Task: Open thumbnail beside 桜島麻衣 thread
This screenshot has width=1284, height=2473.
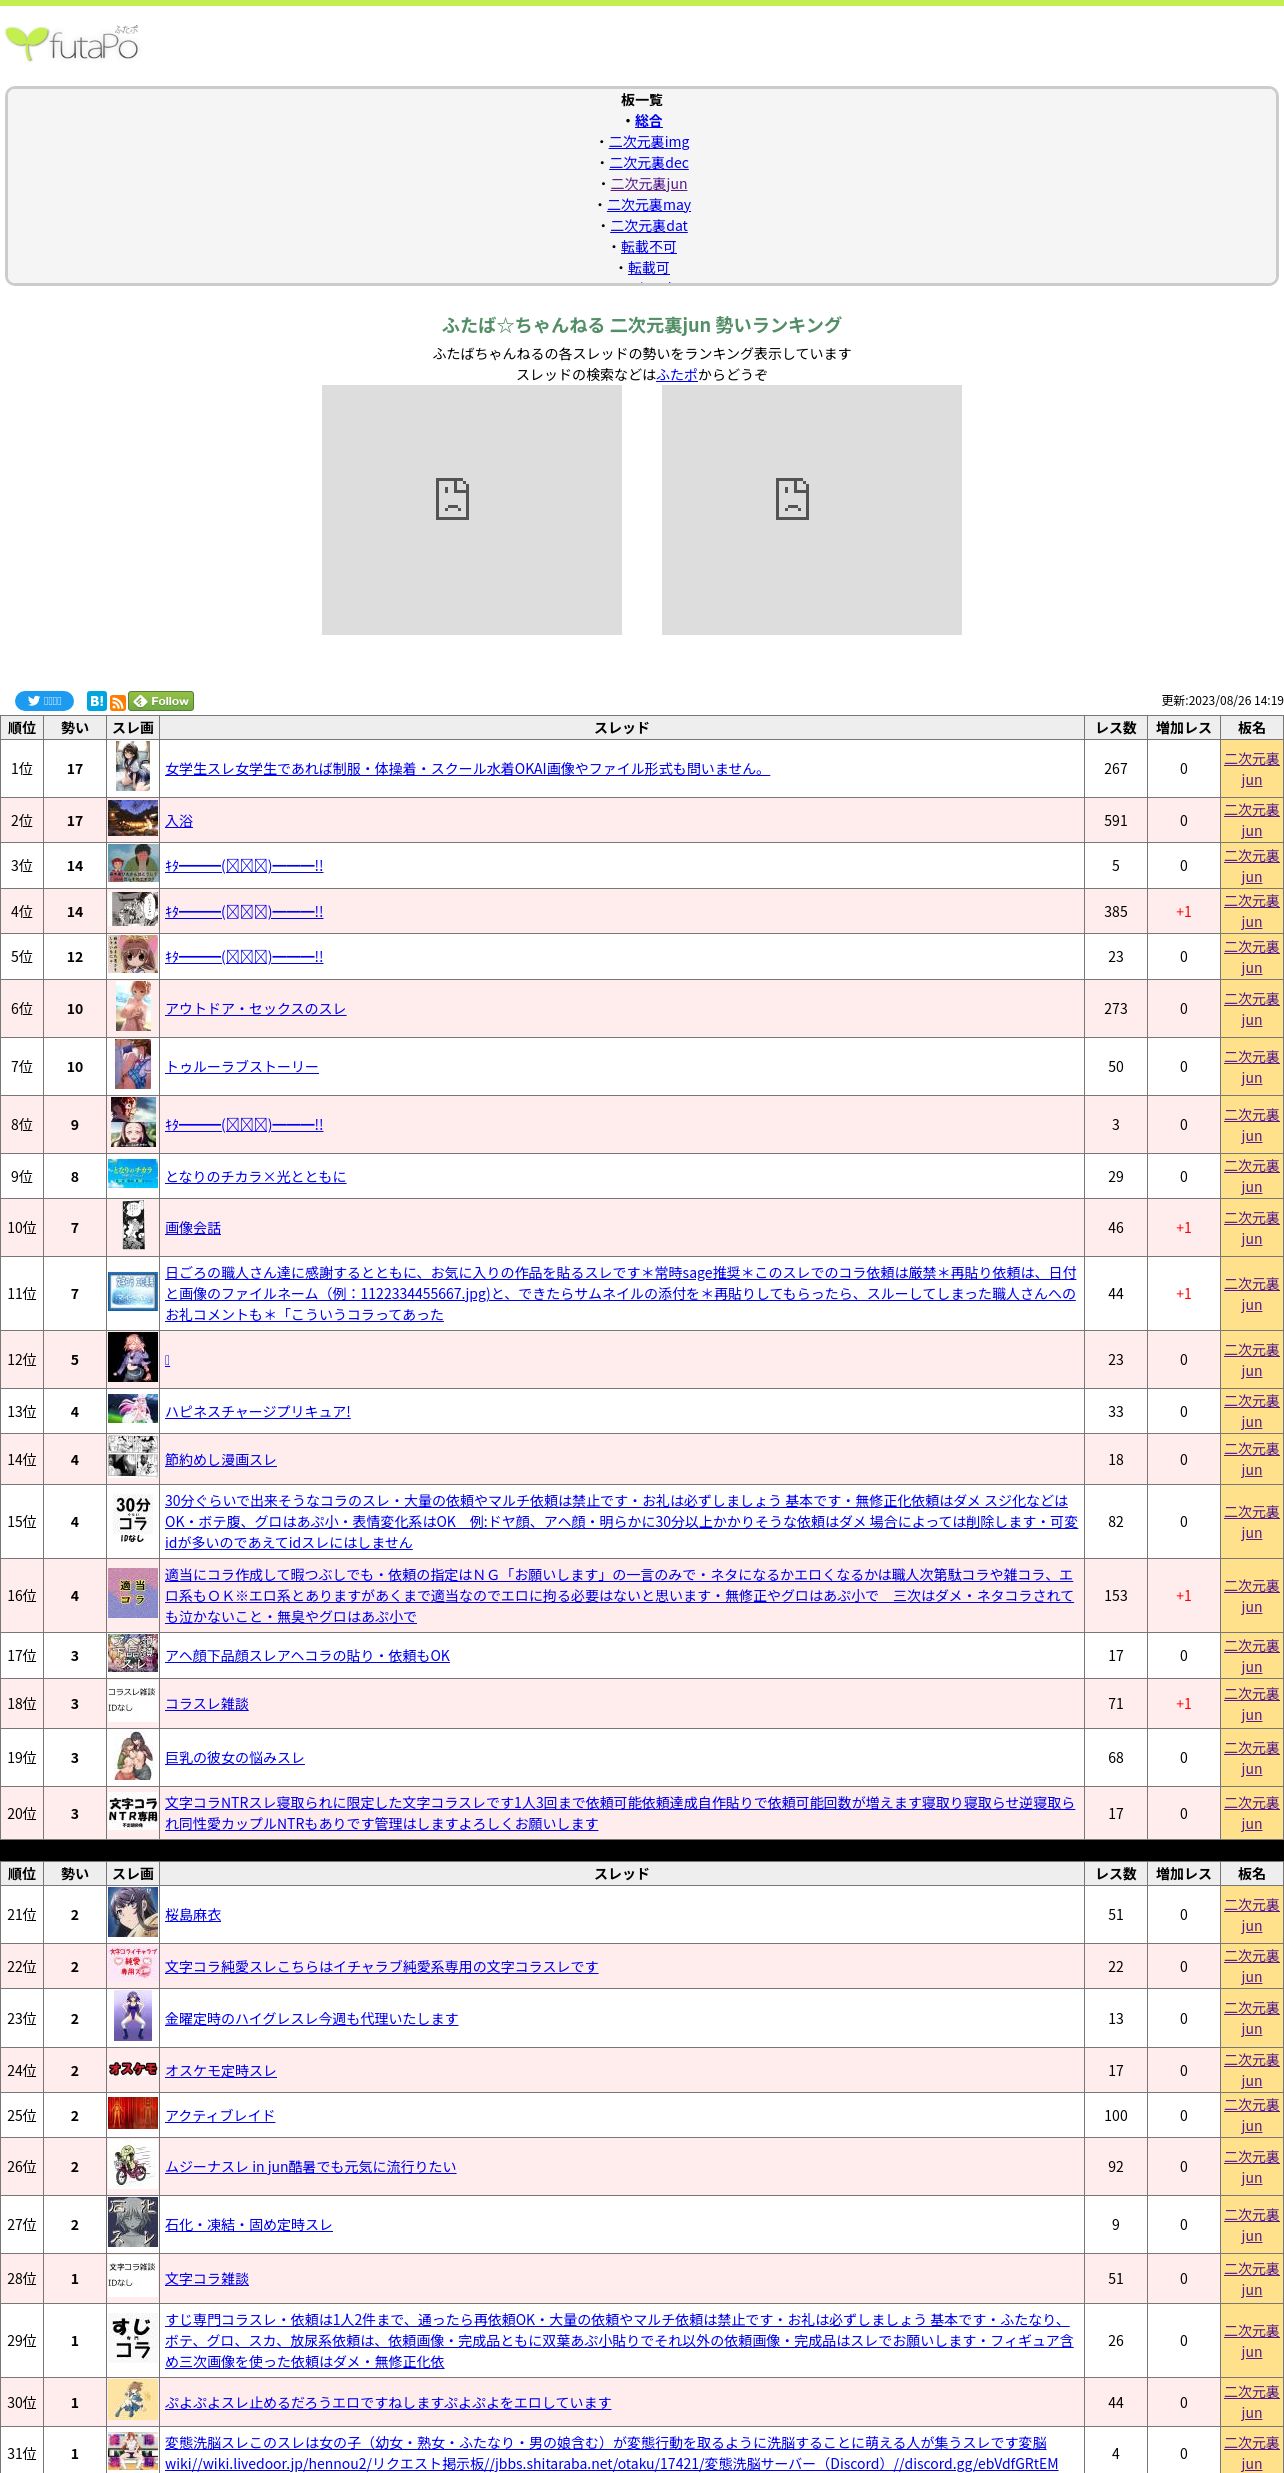Action: 133,1914
